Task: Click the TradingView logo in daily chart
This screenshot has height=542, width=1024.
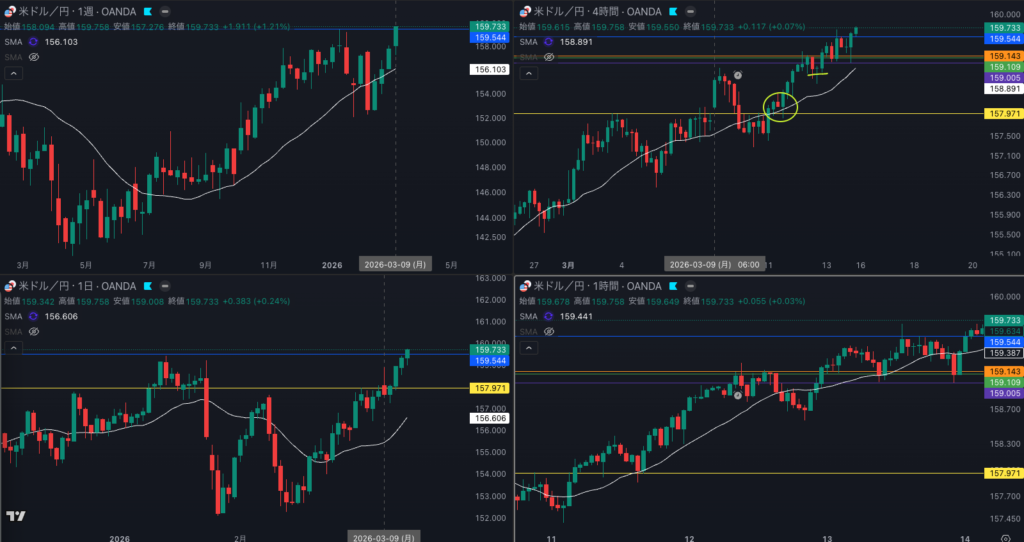Action: tap(15, 516)
